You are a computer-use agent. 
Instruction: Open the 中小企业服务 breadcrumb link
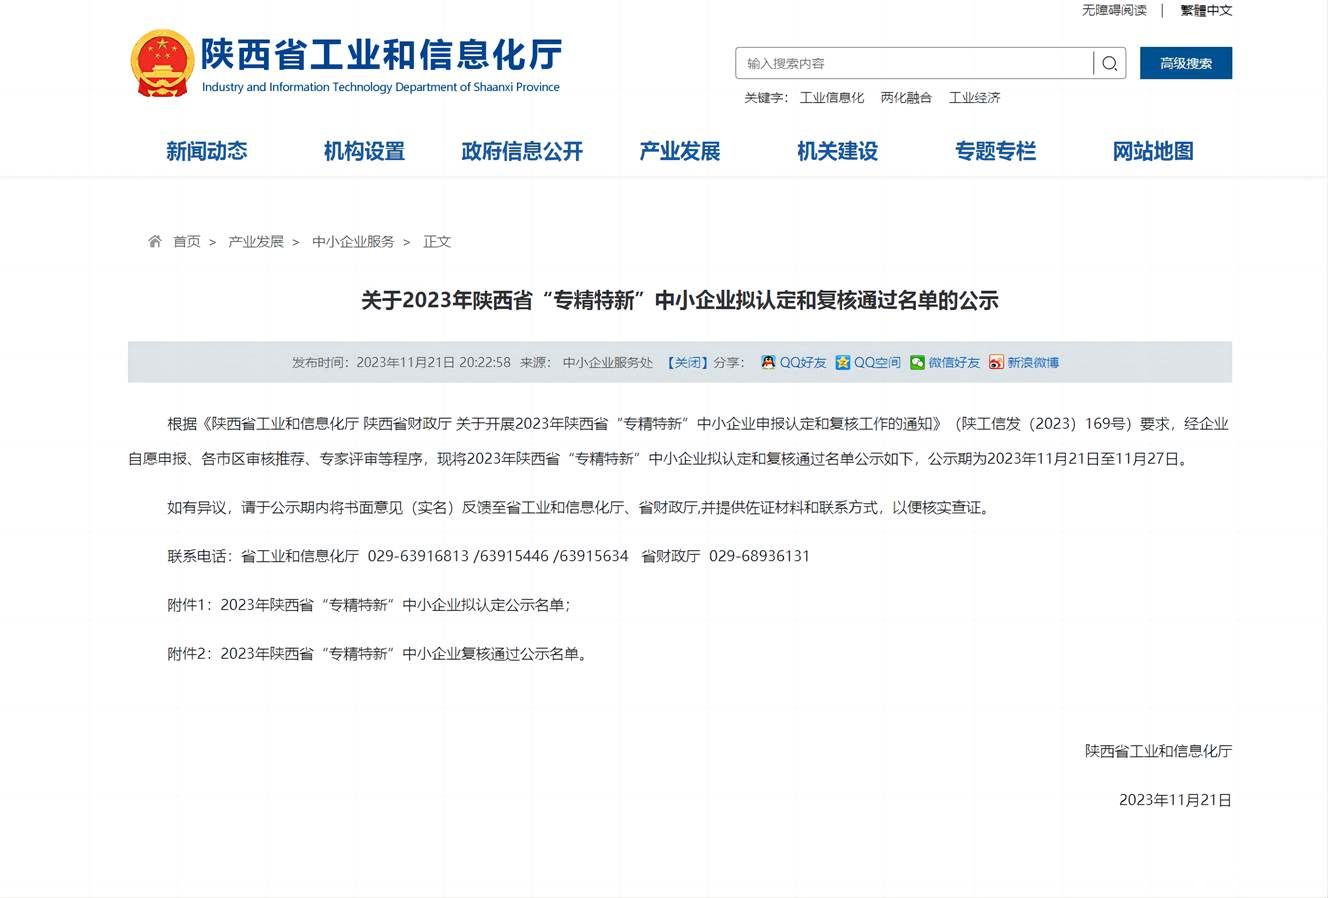coord(352,241)
